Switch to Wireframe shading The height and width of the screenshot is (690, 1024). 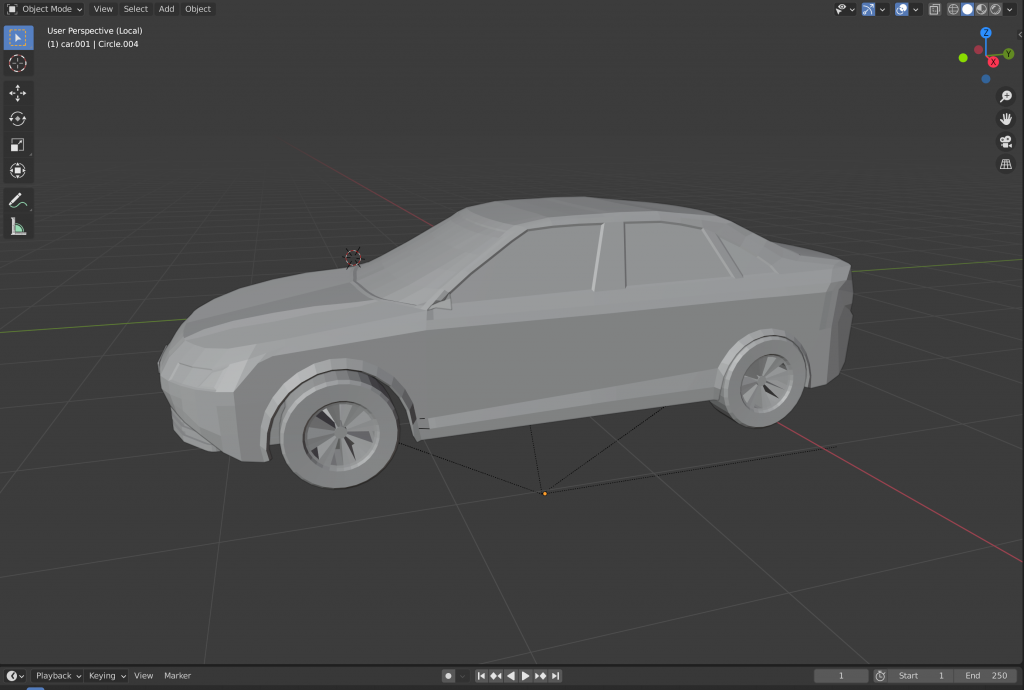[x=953, y=9]
